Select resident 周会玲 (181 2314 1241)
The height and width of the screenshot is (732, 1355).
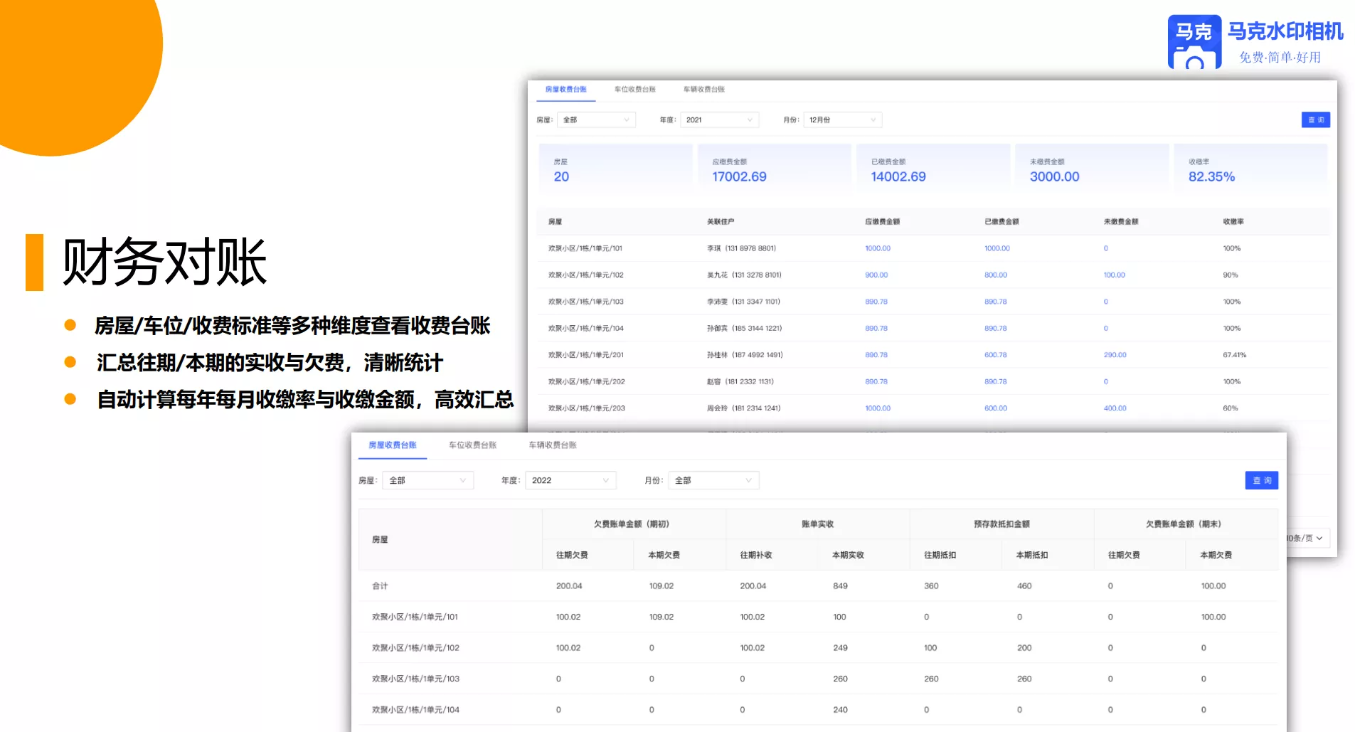point(744,408)
